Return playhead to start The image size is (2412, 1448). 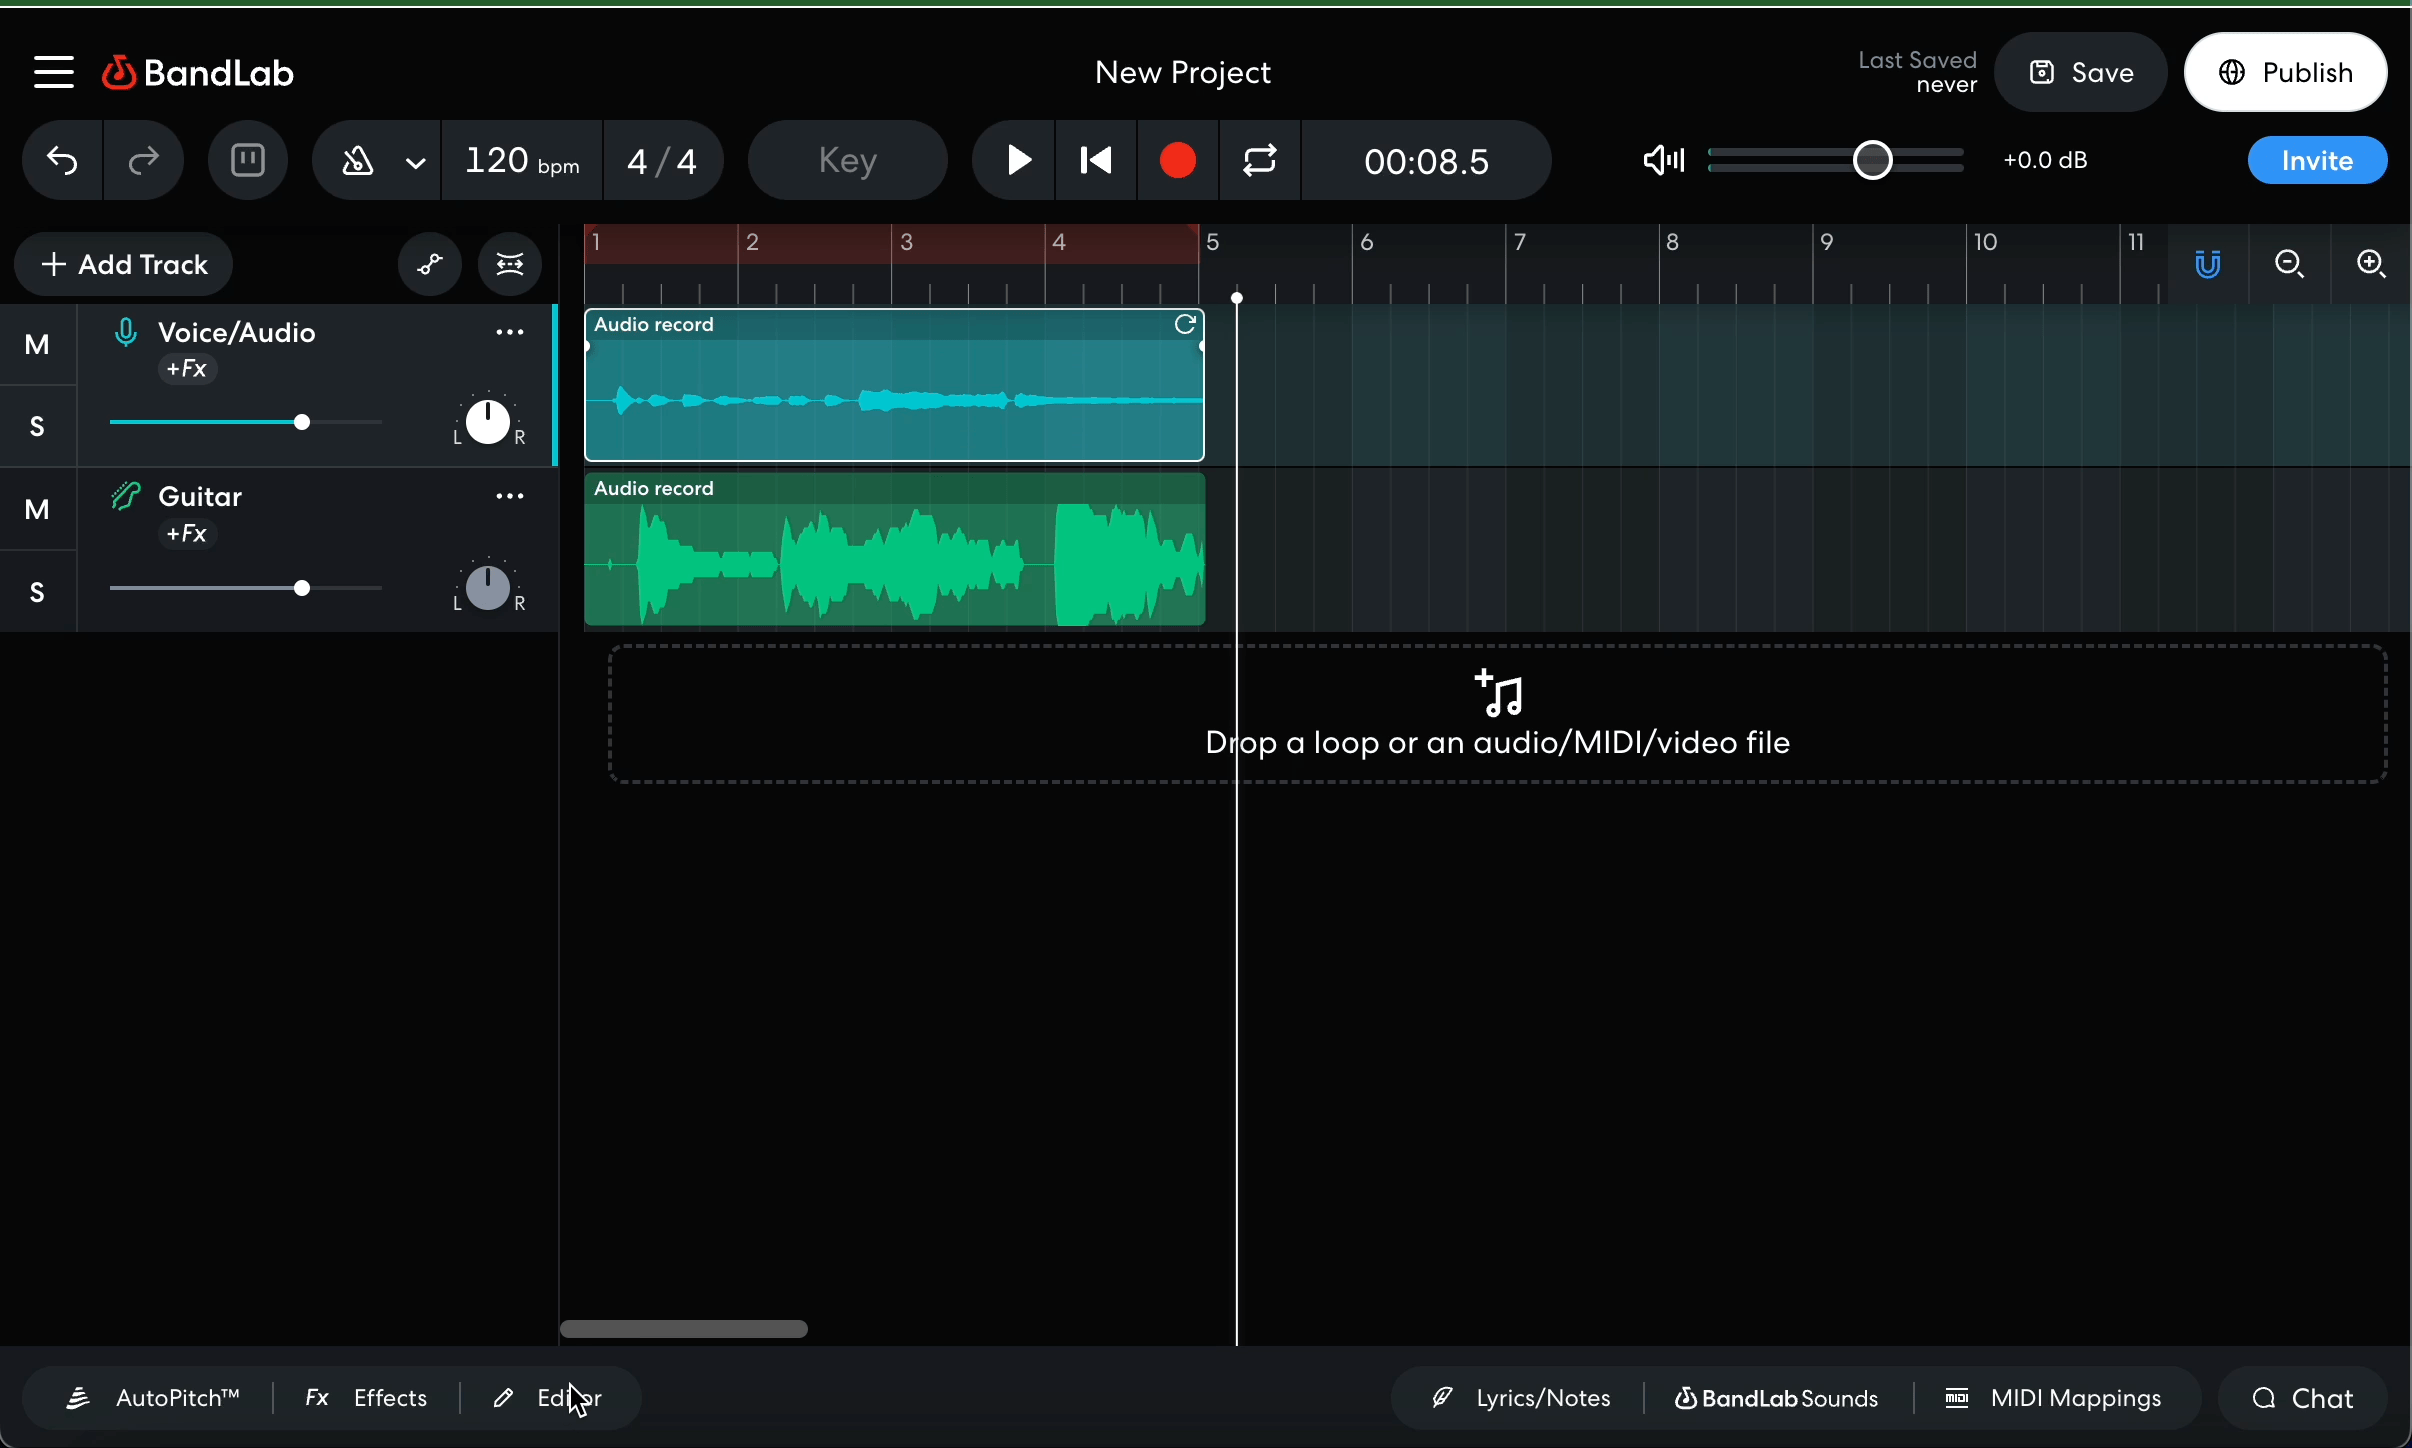1097,160
